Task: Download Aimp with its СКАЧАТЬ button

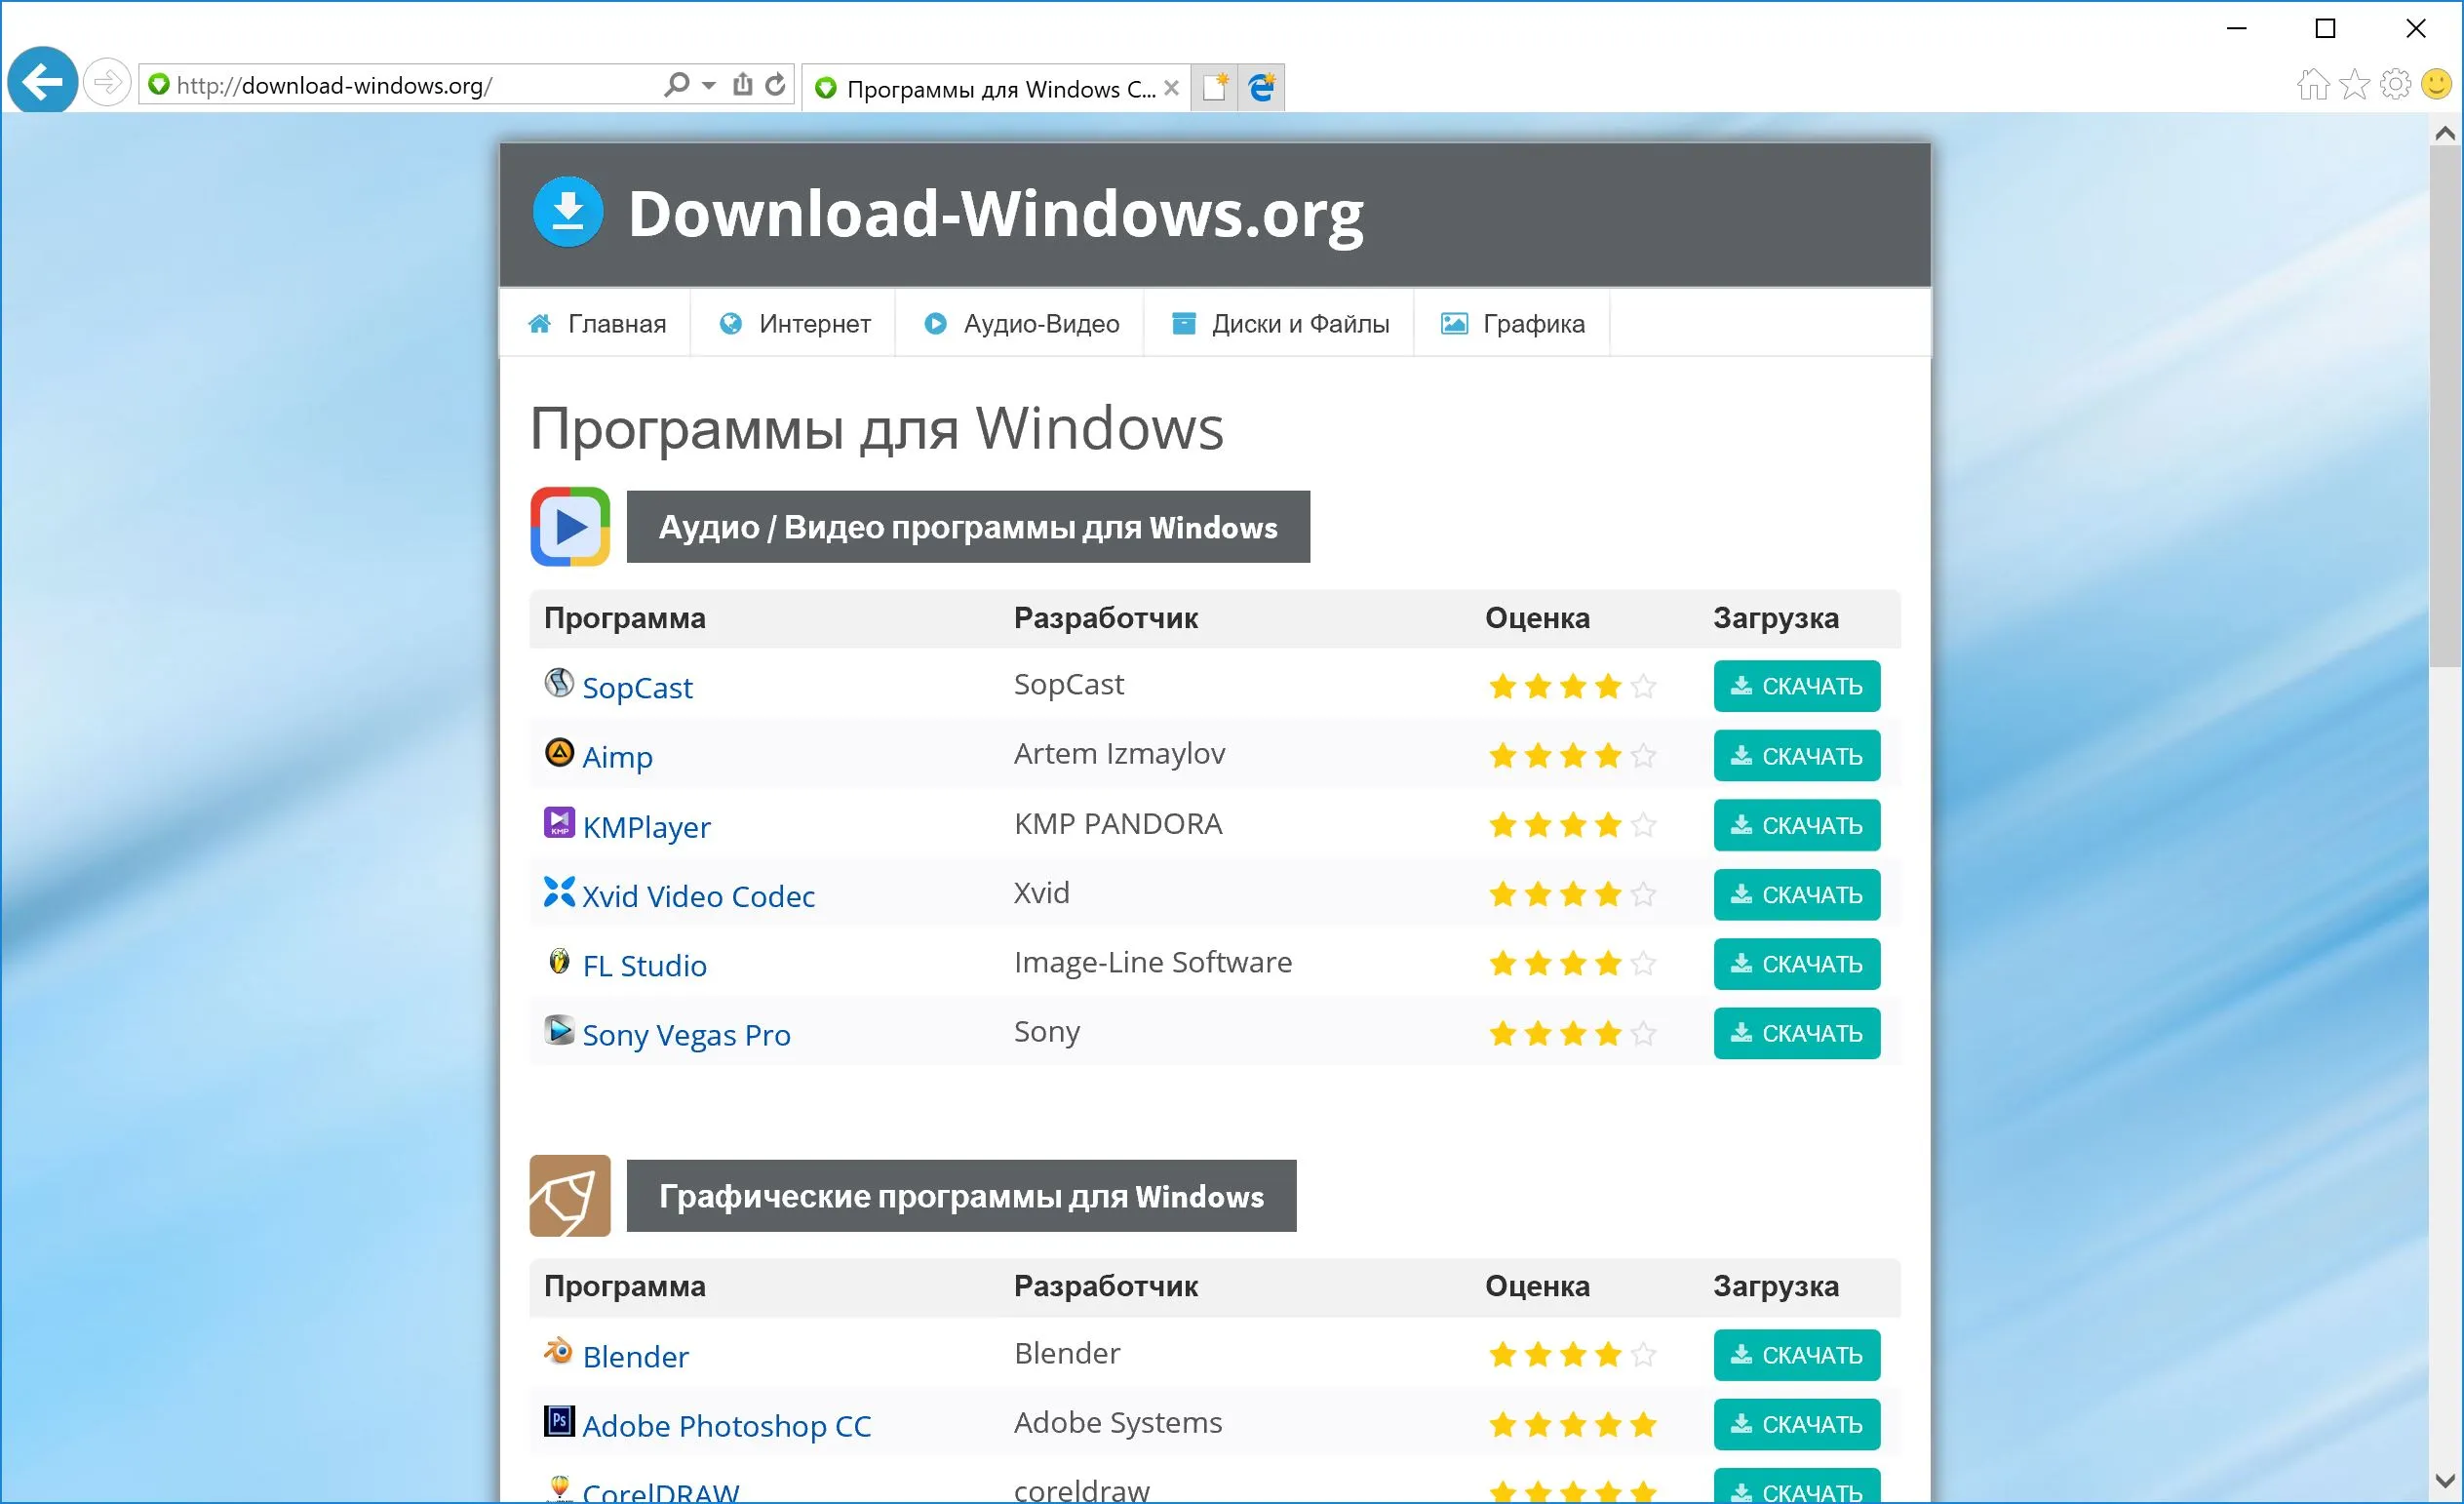Action: pyautogui.click(x=1797, y=755)
